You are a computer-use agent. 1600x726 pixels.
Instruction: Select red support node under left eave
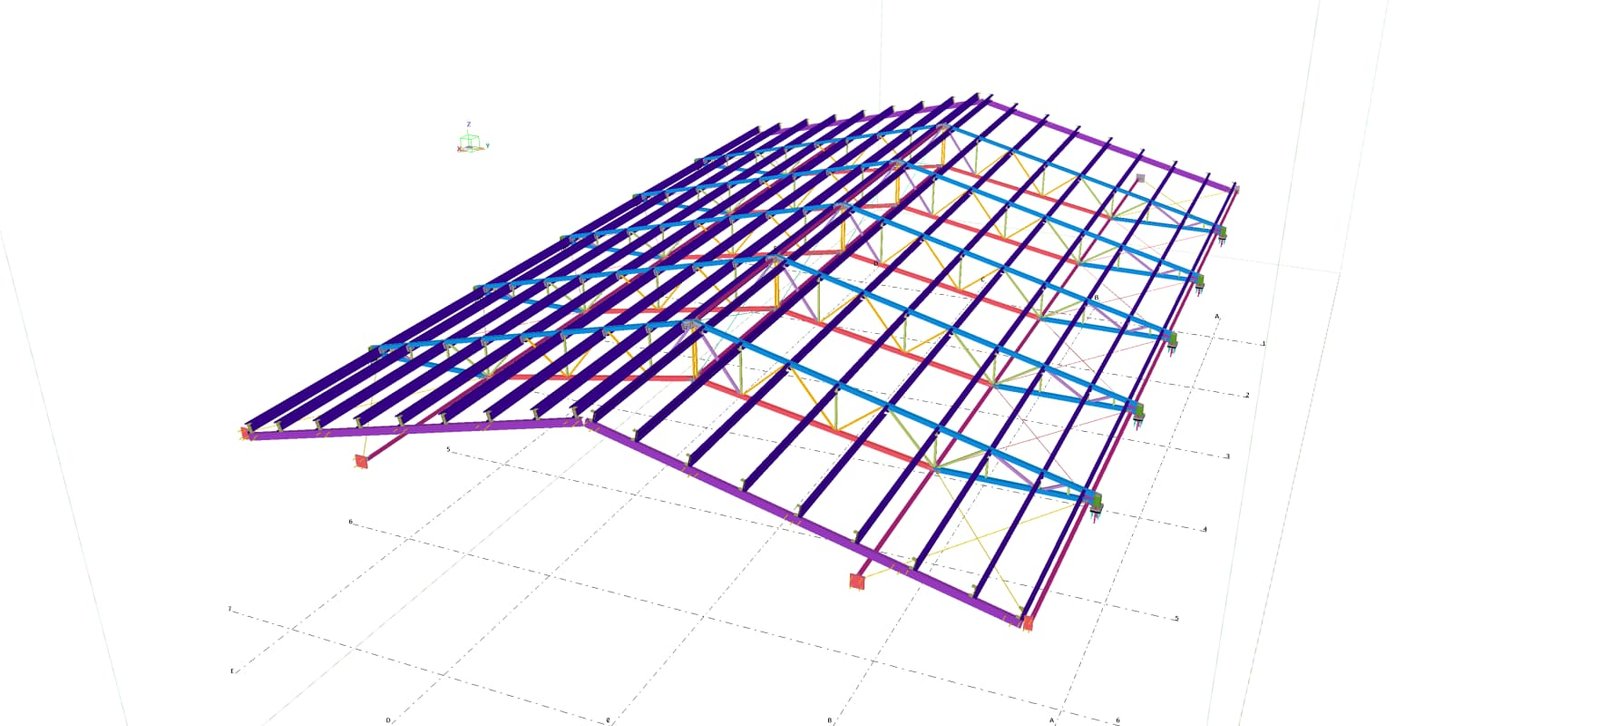click(362, 461)
